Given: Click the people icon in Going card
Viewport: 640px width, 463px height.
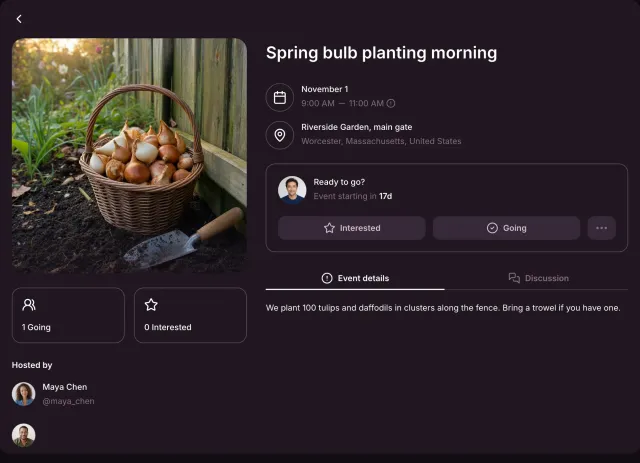Looking at the screenshot, I should (29, 305).
